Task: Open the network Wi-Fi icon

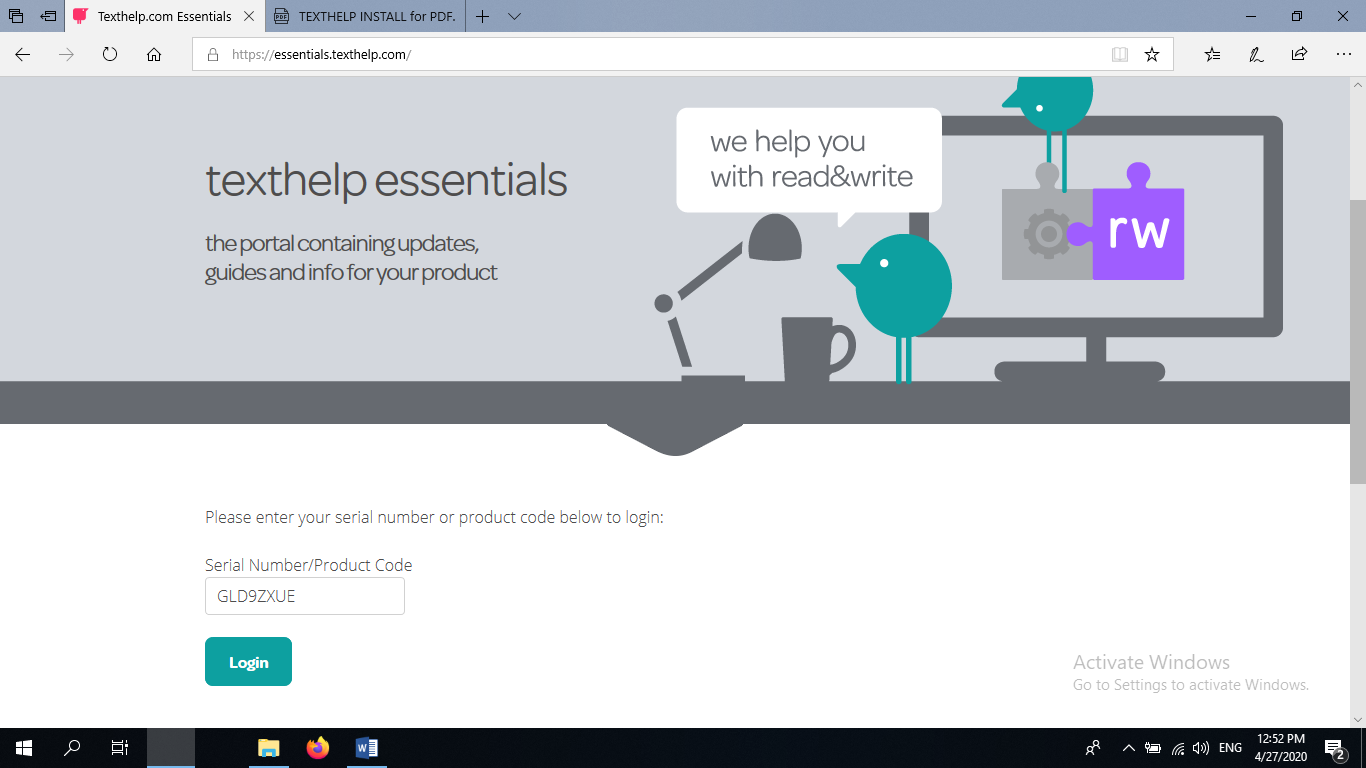Action: (x=1178, y=748)
